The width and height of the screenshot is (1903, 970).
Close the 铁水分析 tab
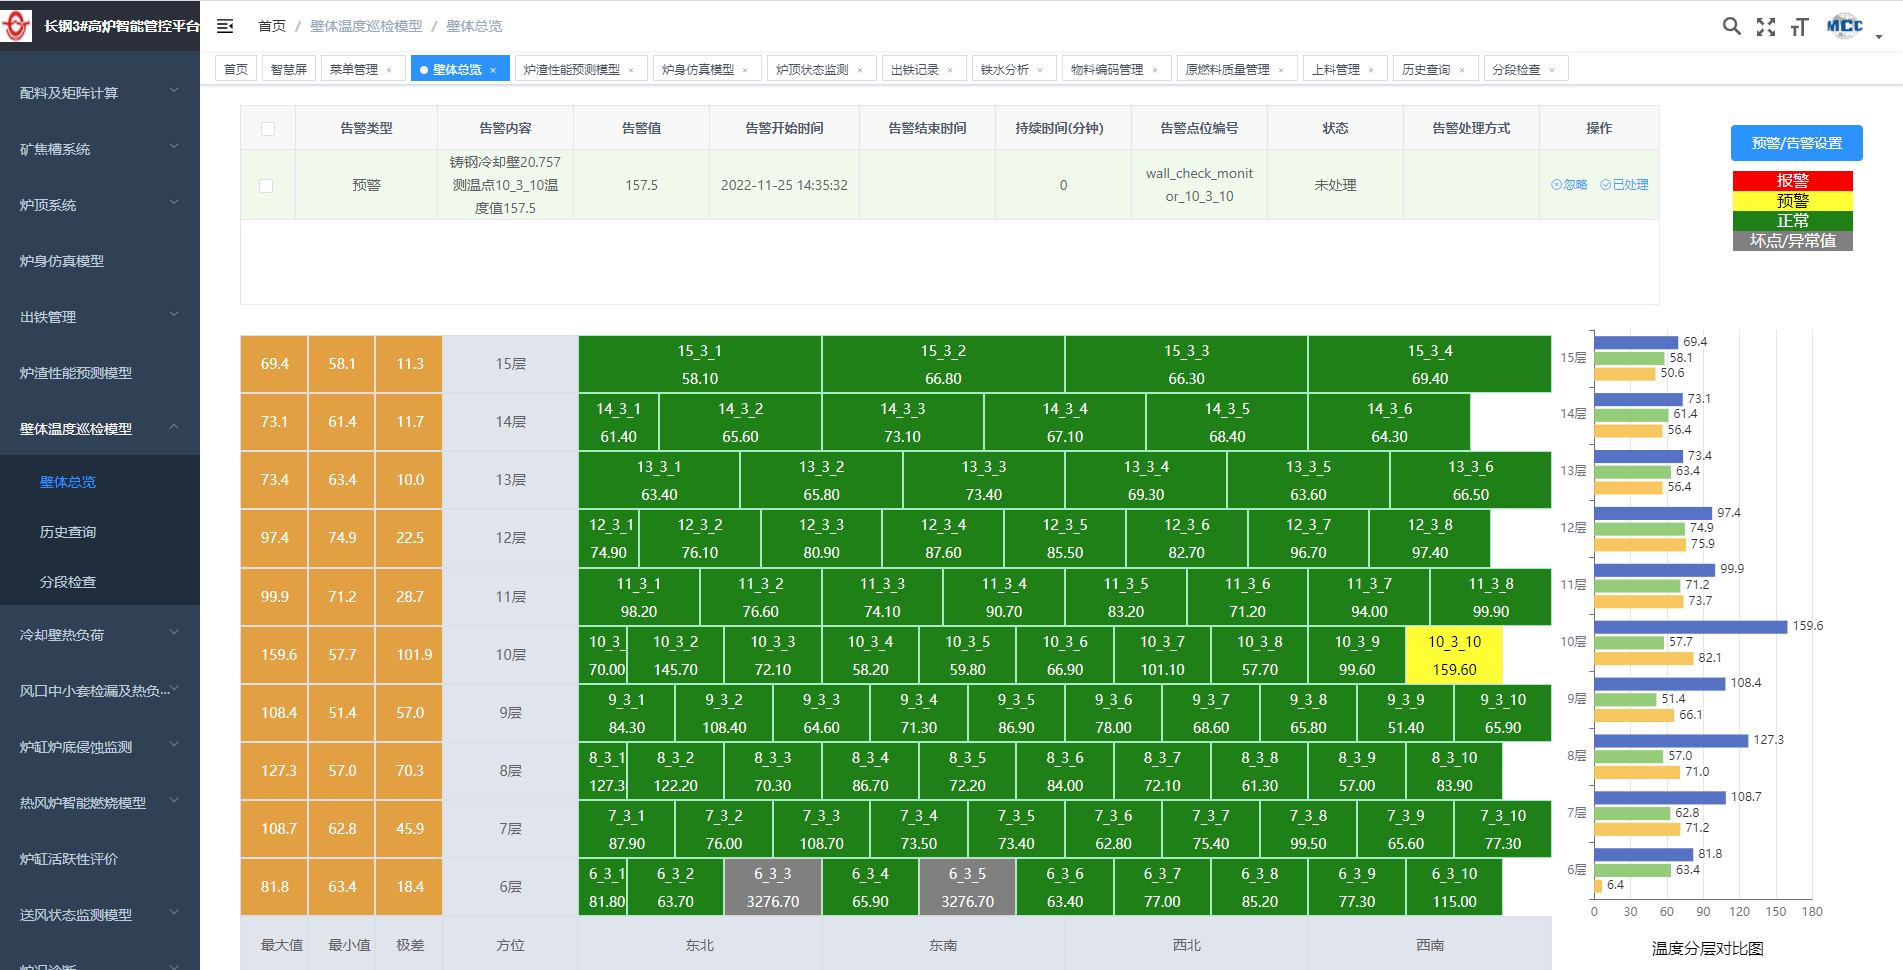tap(1040, 70)
